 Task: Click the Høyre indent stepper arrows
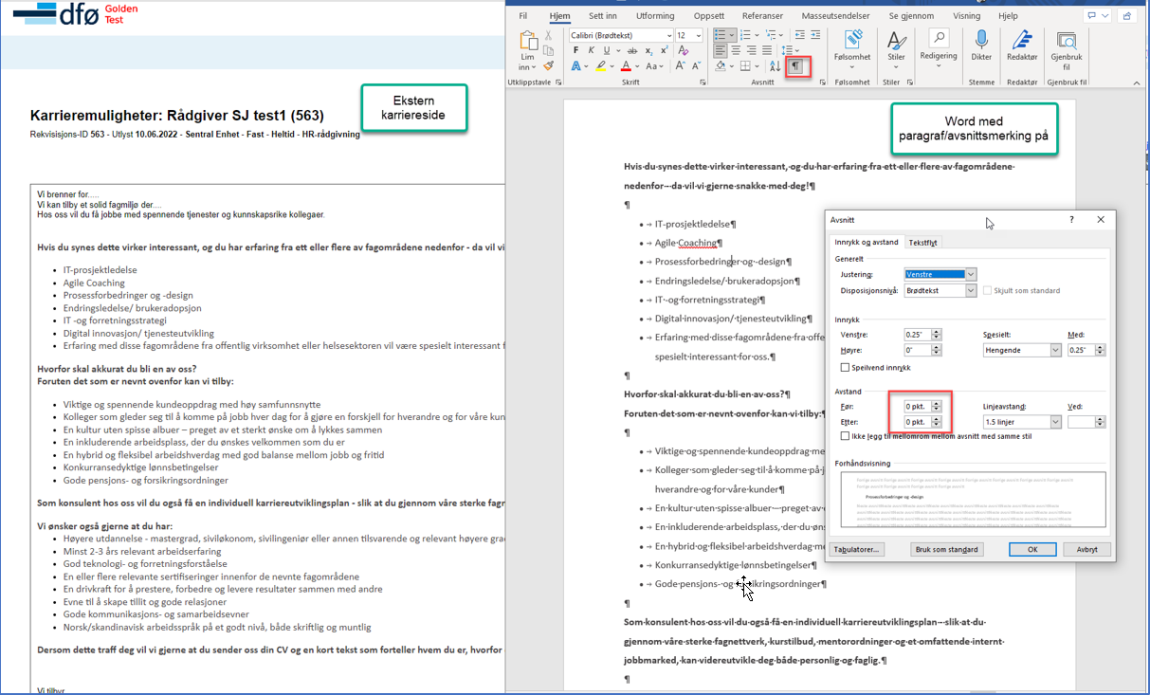pyautogui.click(x=936, y=350)
